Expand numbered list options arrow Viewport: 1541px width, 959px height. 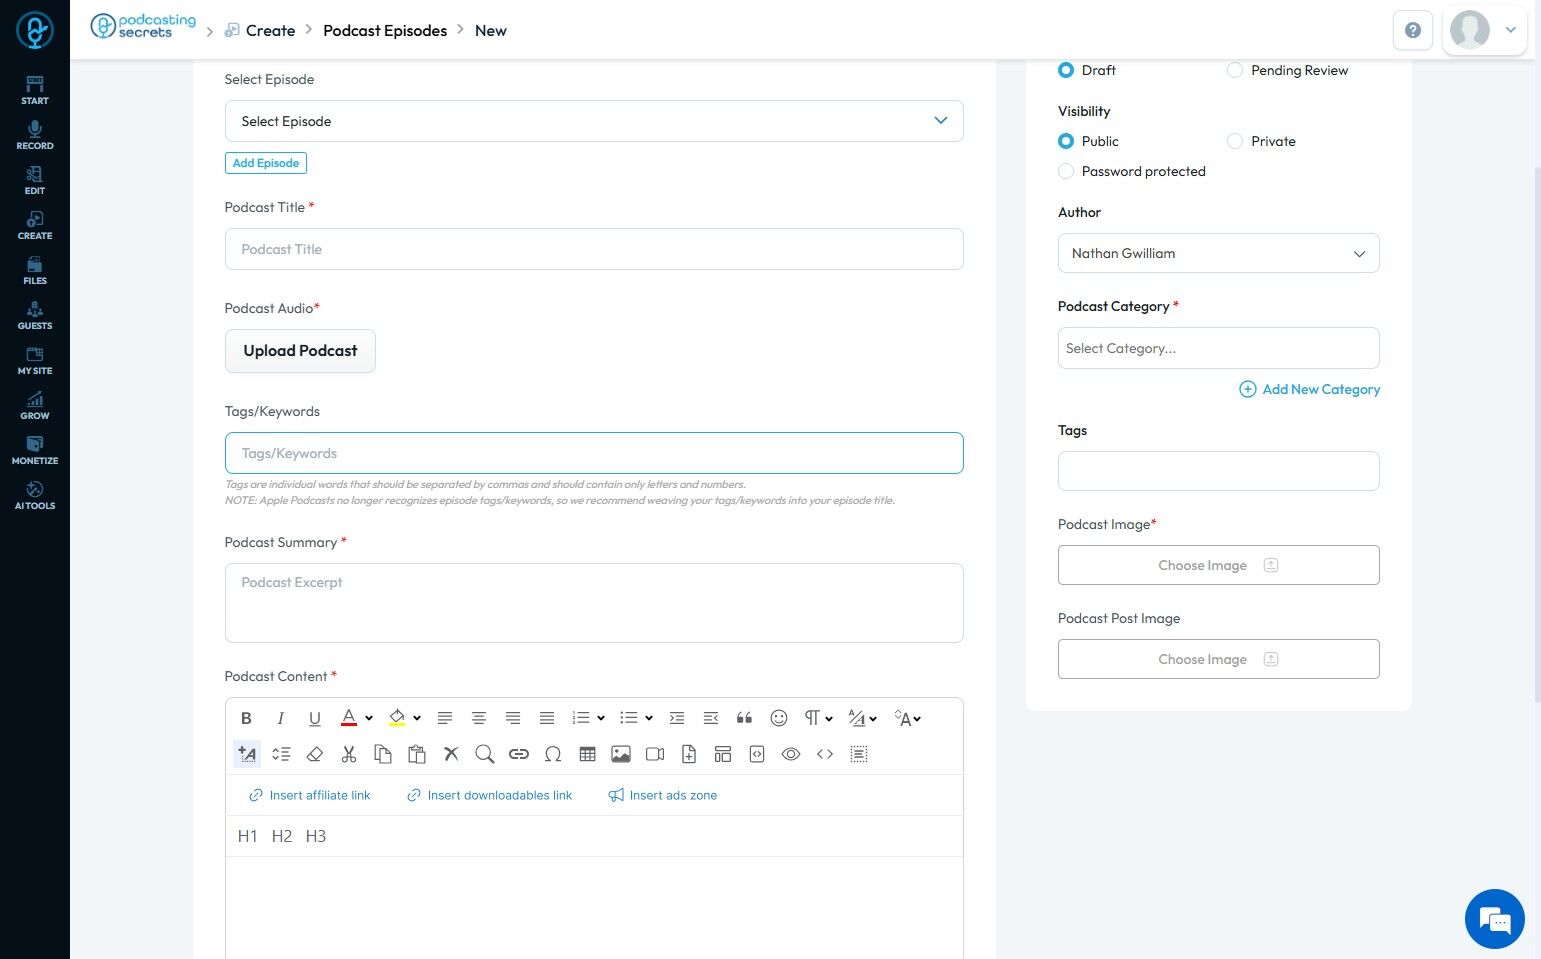click(601, 718)
